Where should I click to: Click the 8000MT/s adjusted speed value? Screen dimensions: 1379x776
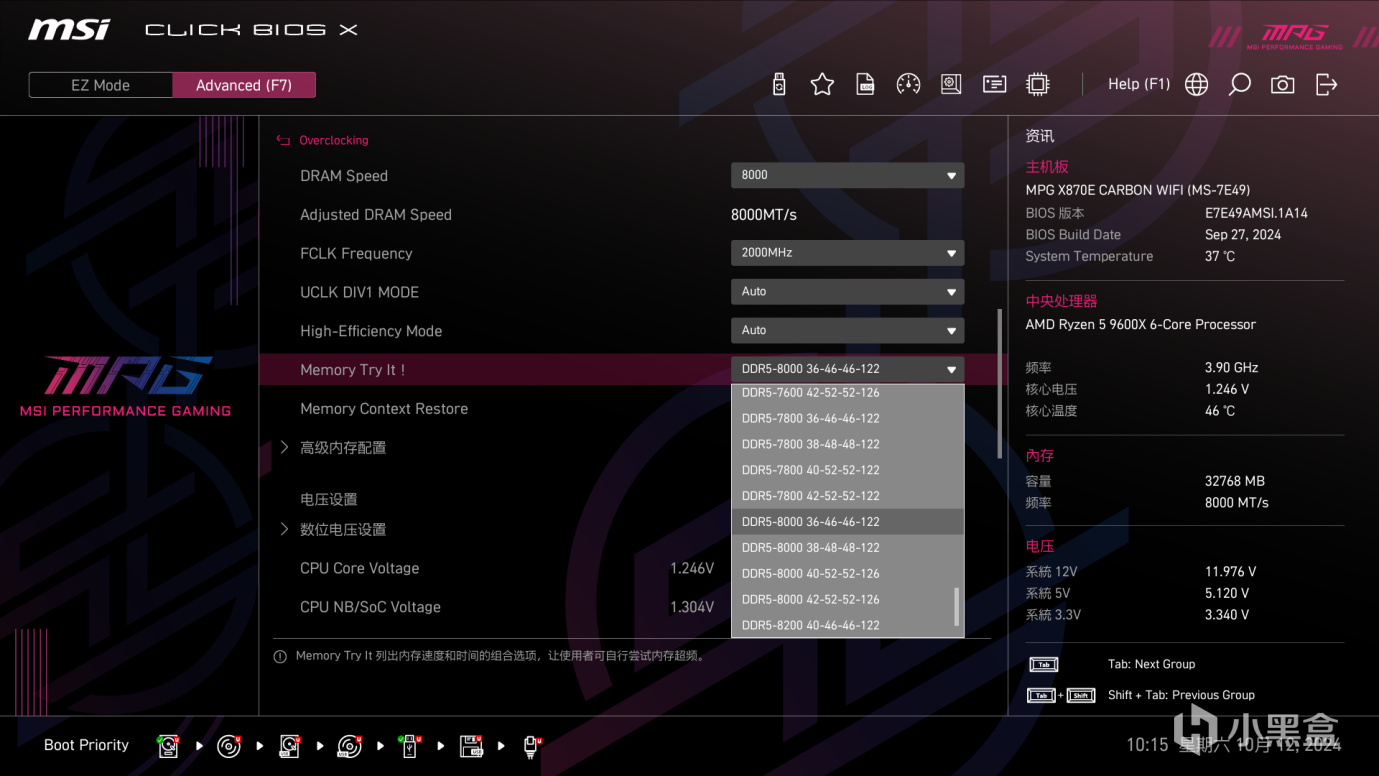(764, 215)
